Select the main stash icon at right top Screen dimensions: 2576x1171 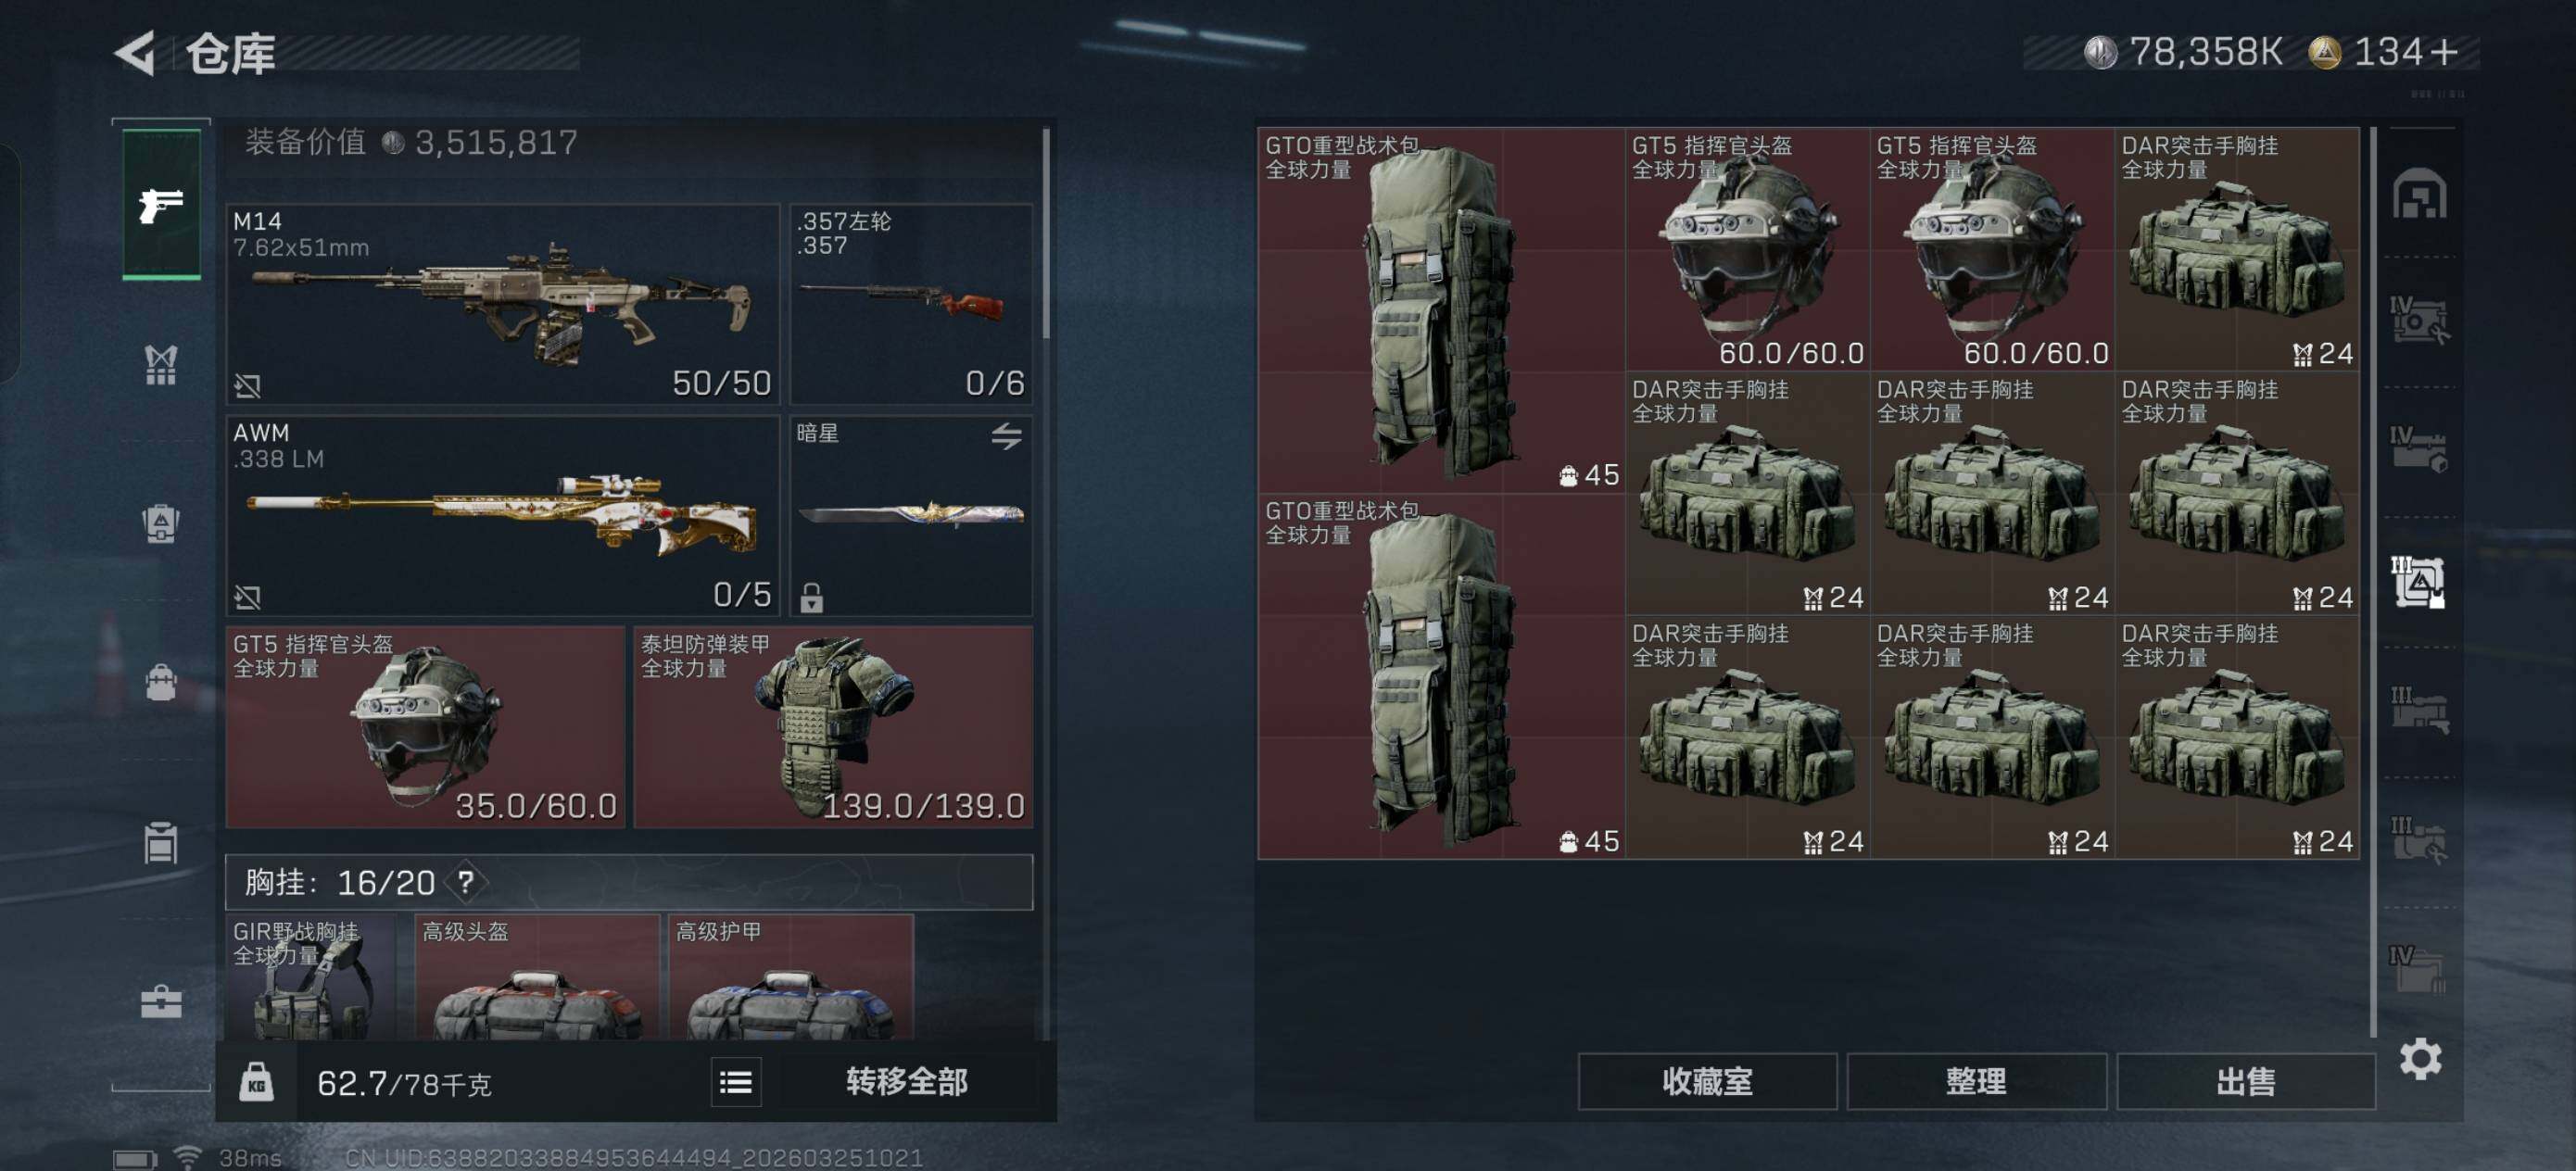coord(2419,194)
